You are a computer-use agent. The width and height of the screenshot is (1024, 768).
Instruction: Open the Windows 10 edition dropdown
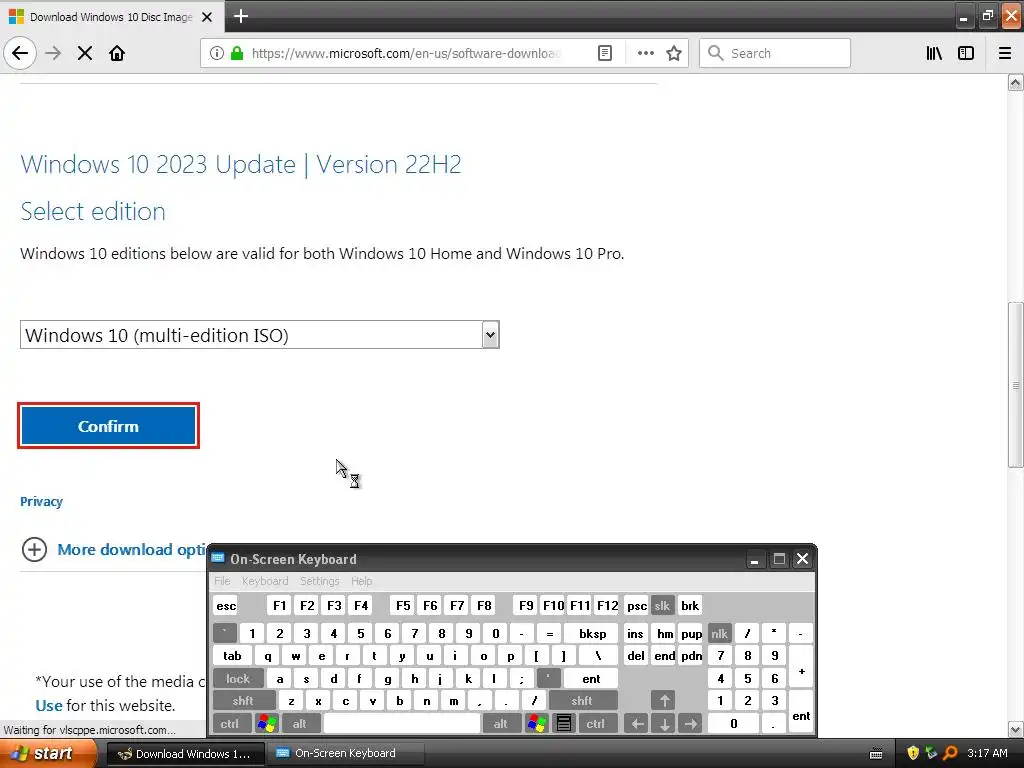(x=260, y=335)
